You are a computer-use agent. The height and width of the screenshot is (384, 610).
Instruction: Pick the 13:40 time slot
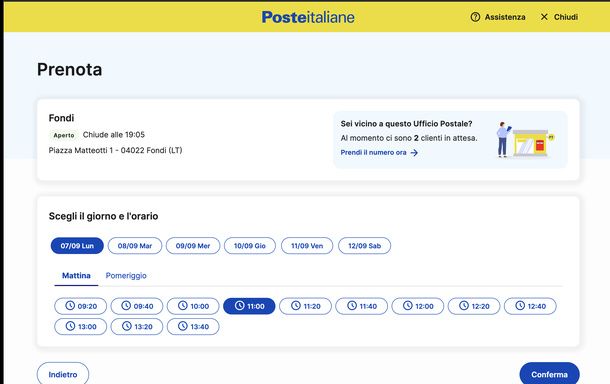pyautogui.click(x=193, y=326)
